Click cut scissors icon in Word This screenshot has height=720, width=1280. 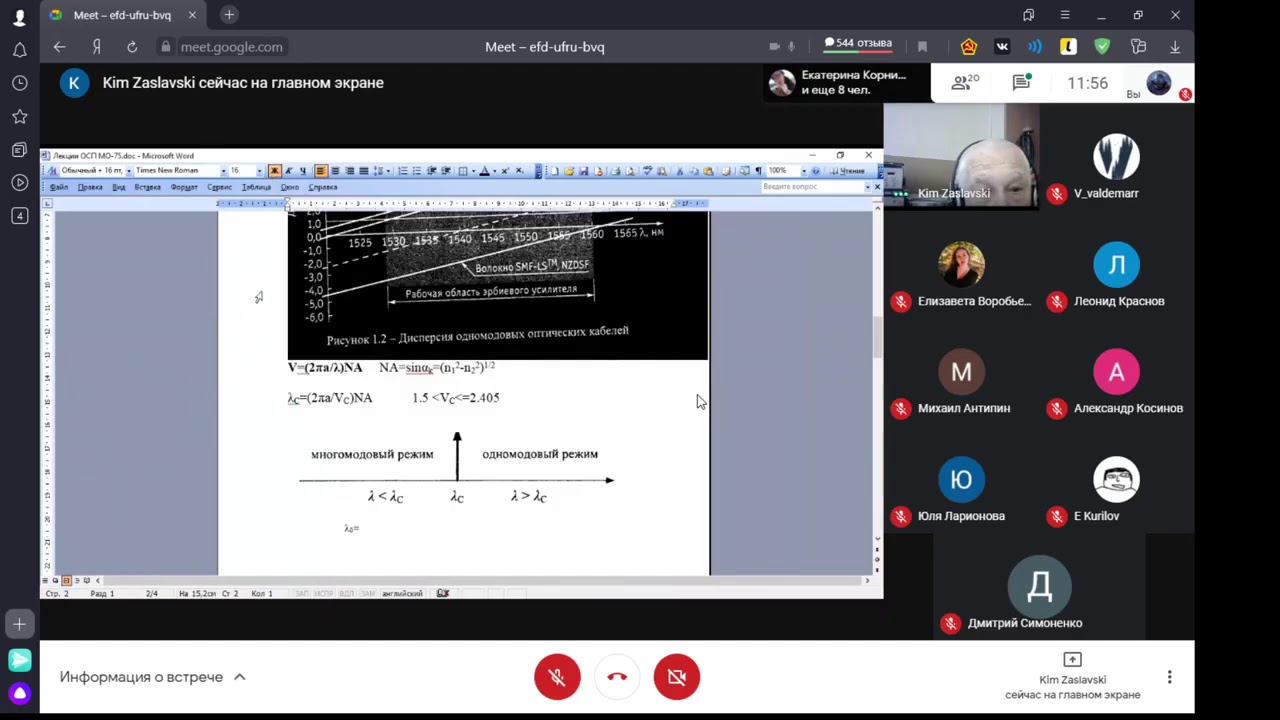680,171
